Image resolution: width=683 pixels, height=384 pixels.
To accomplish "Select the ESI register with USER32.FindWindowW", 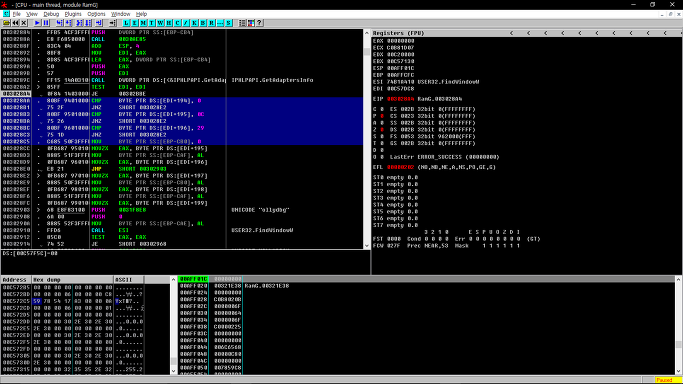I will click(x=426, y=82).
